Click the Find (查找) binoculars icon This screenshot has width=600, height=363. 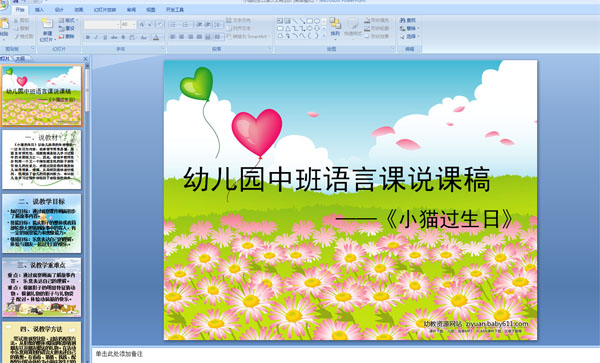click(x=403, y=20)
